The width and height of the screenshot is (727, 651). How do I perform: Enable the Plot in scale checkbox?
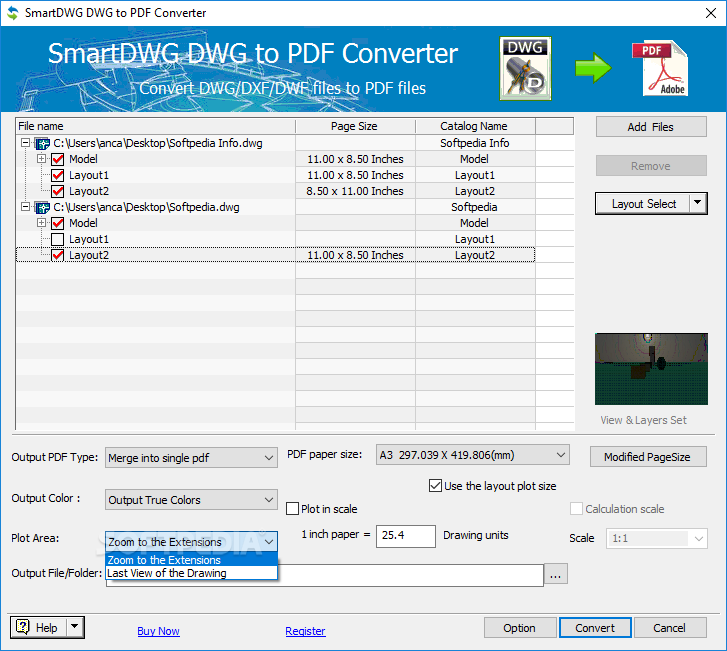293,509
